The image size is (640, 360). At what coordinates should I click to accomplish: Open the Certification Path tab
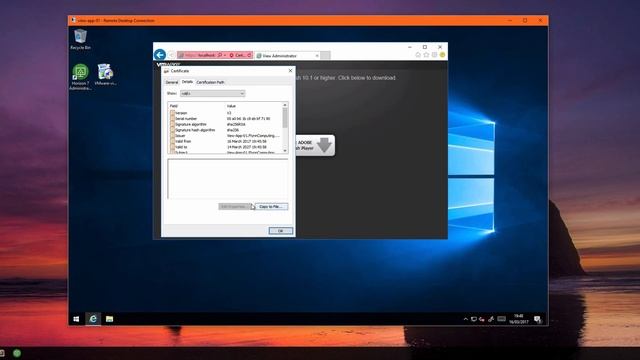coord(210,82)
